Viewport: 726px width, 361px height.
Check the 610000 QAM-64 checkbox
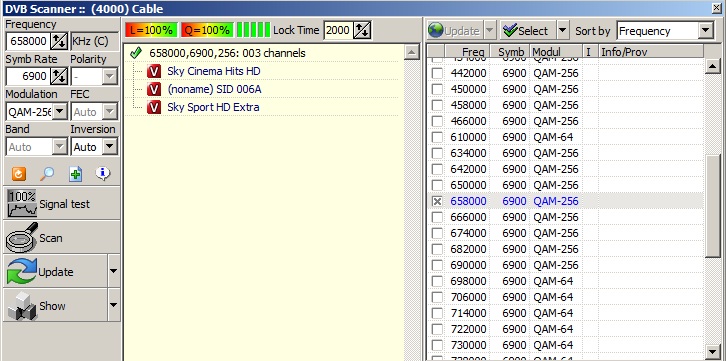point(437,137)
